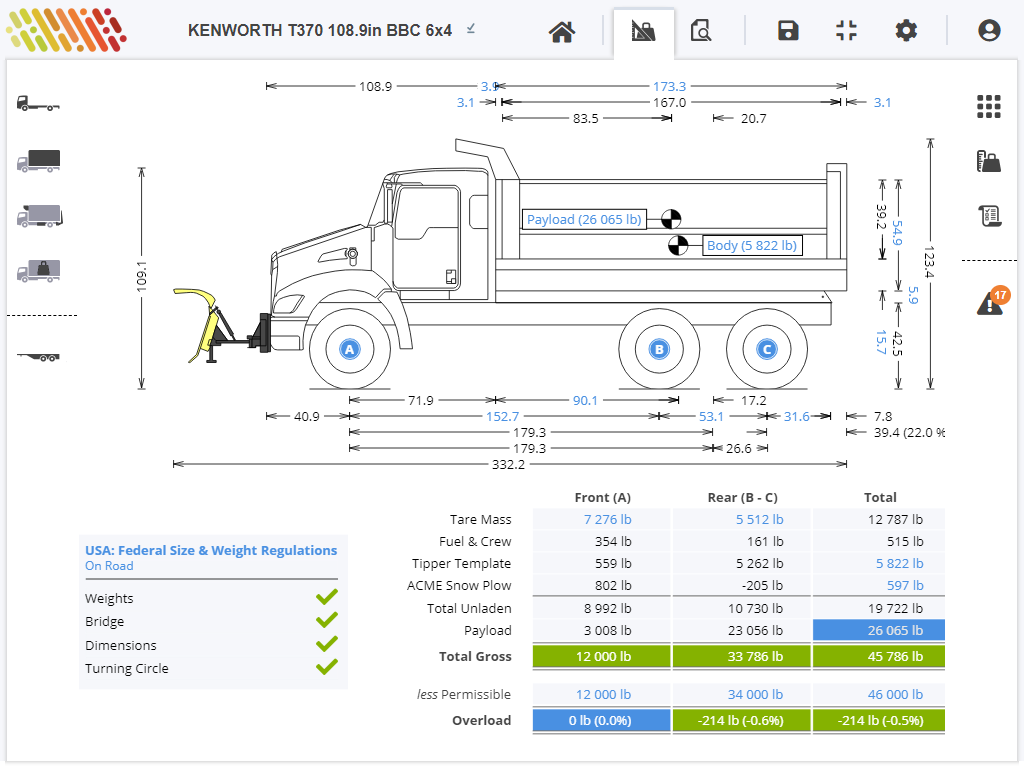Click the highlighted total payload 26 065 lb cell
1024x768 pixels.
(x=878, y=630)
